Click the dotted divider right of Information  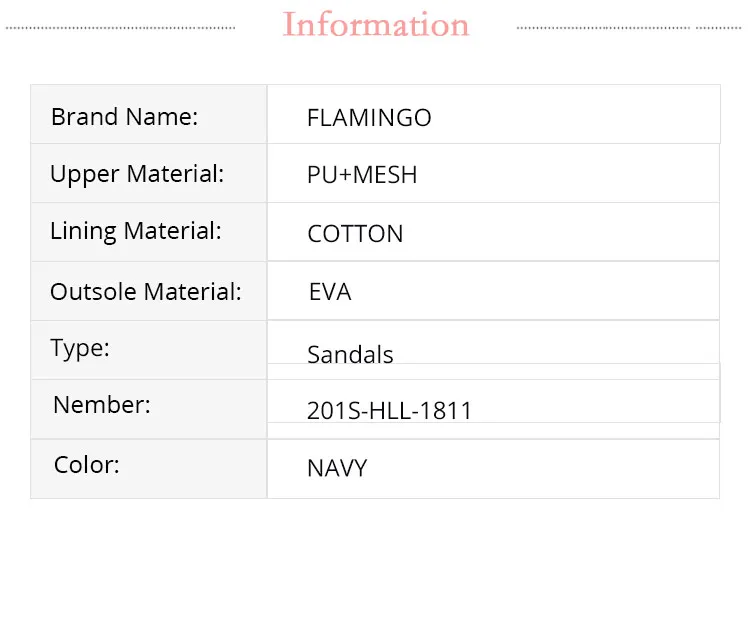[x=630, y=28]
